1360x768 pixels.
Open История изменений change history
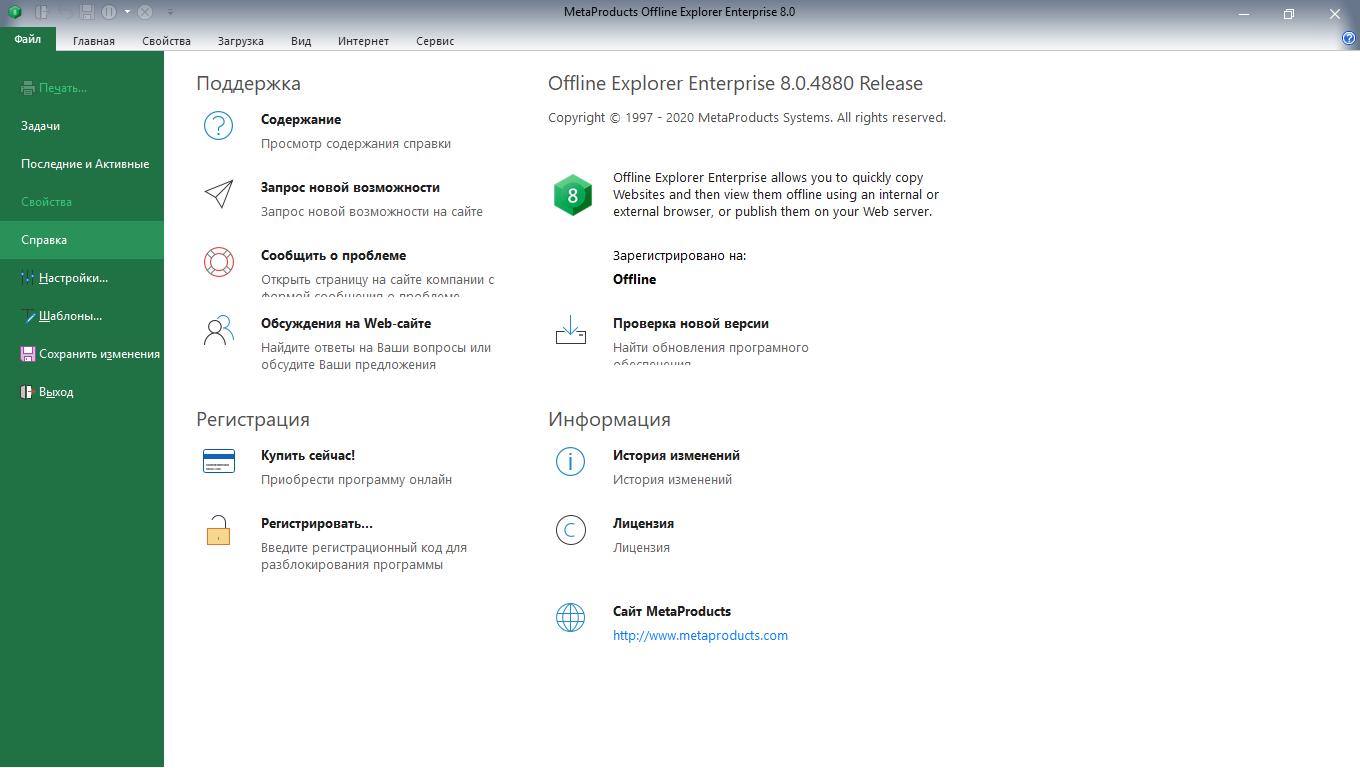676,455
